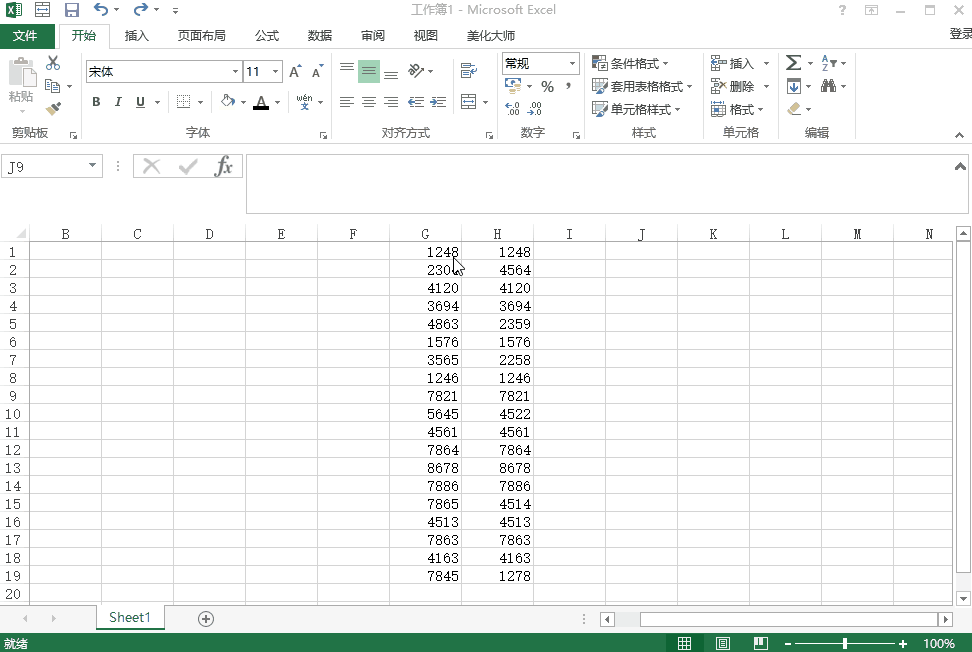Toggle align text right
Viewport: 972px width, 652px height.
[x=391, y=102]
